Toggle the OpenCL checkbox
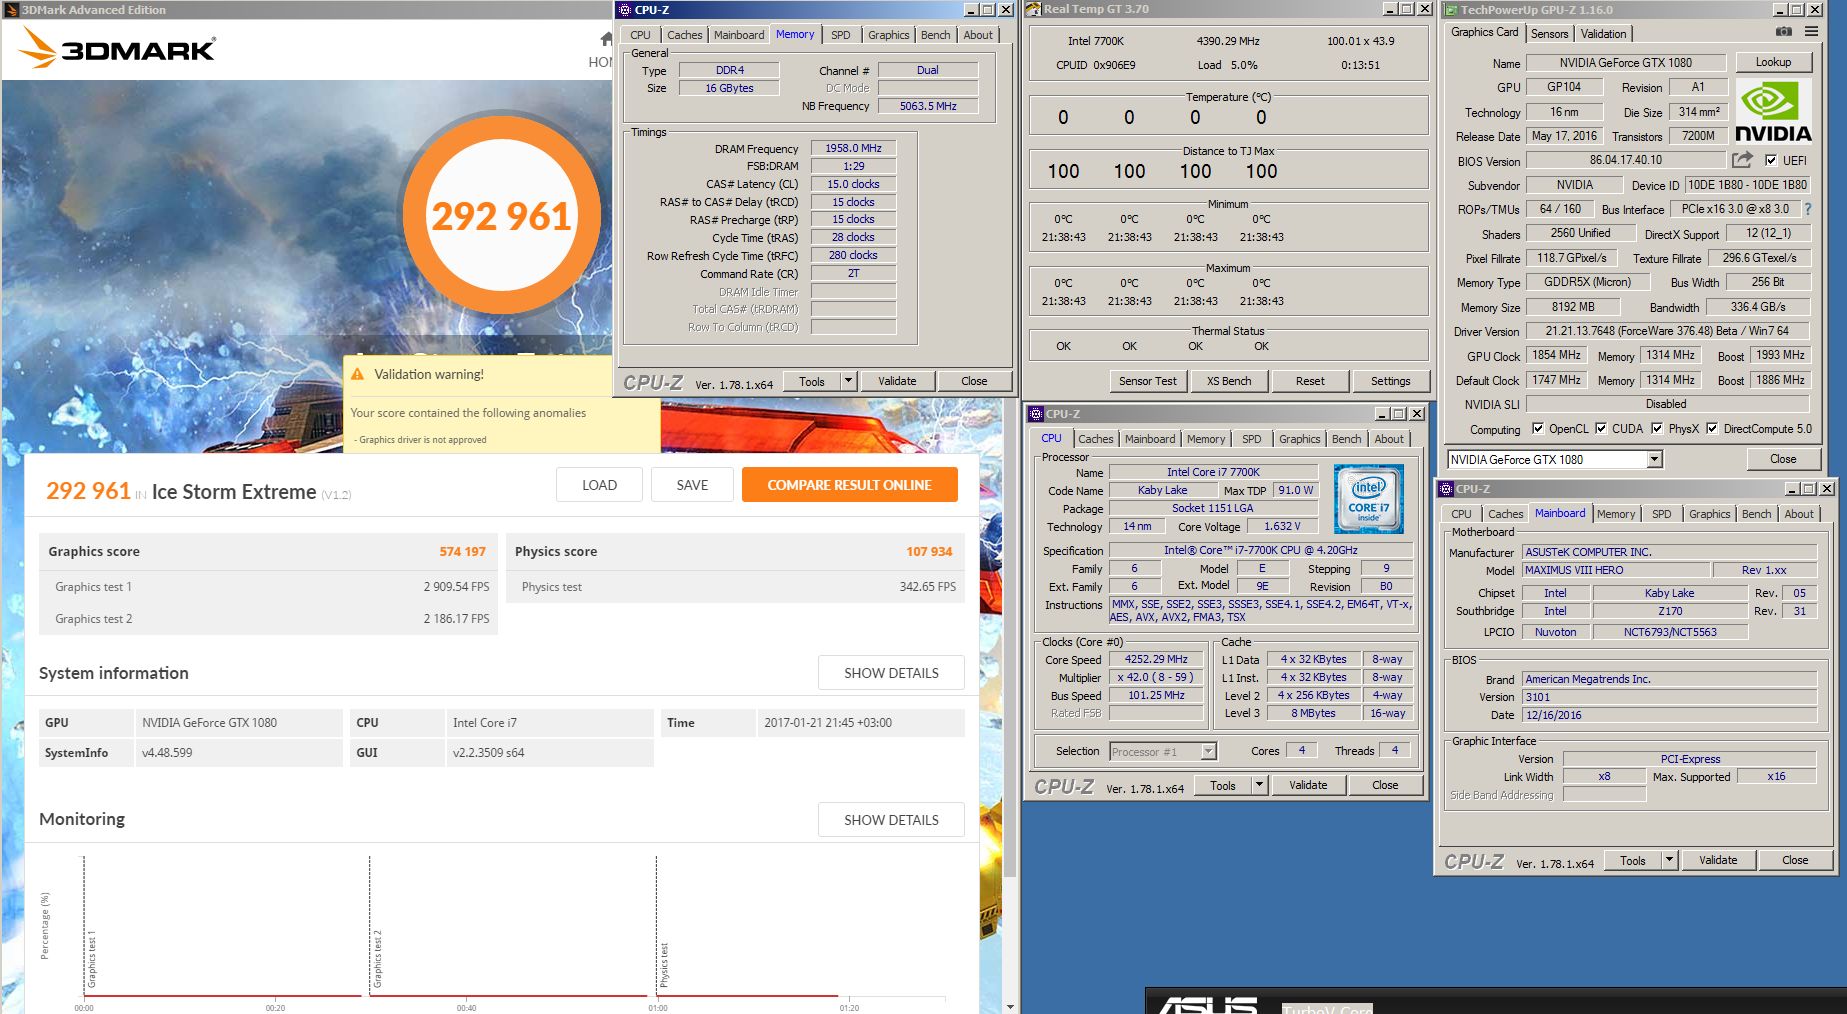 [1537, 429]
